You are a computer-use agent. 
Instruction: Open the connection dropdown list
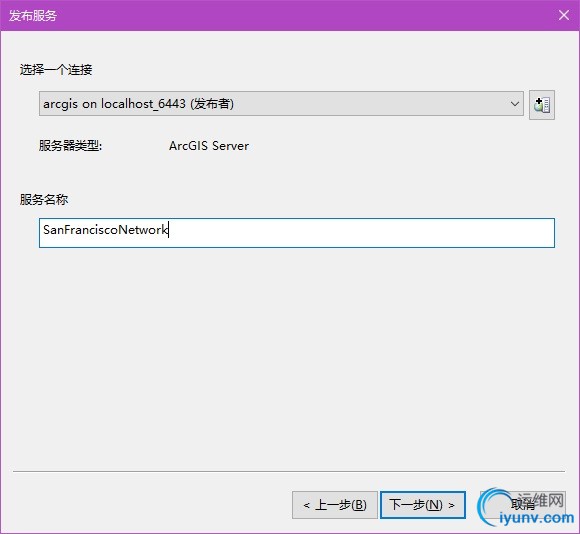[281, 104]
